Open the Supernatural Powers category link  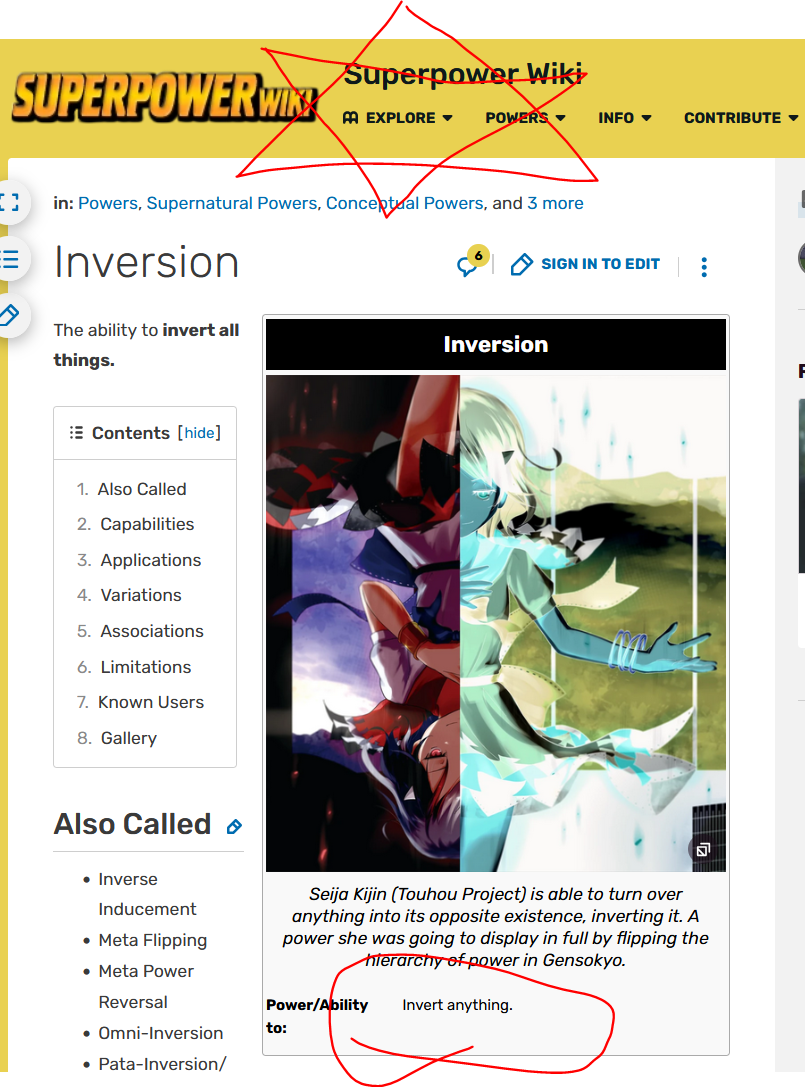click(x=232, y=203)
